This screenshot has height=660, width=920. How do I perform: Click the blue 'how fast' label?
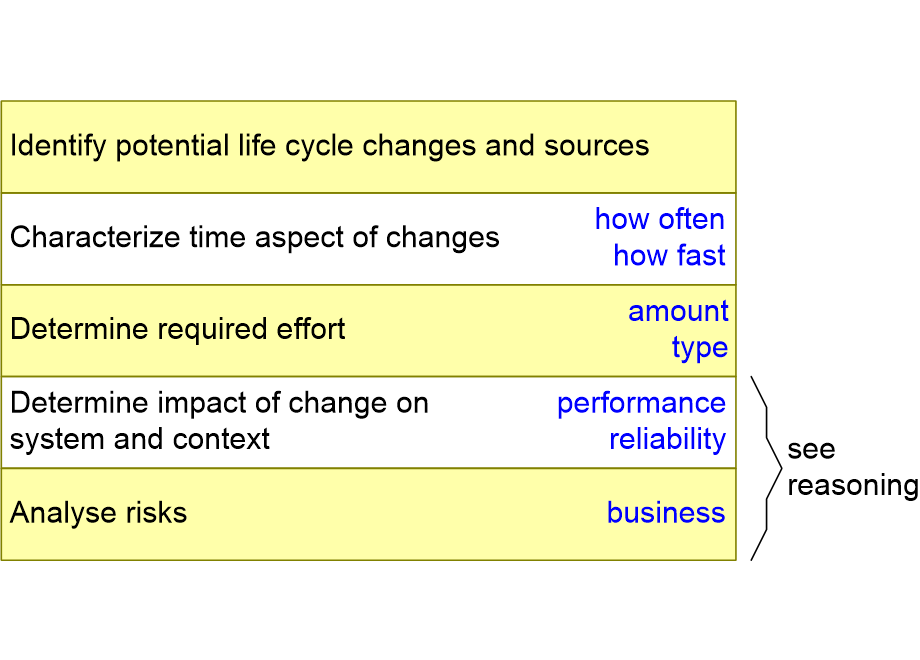pyautogui.click(x=669, y=255)
